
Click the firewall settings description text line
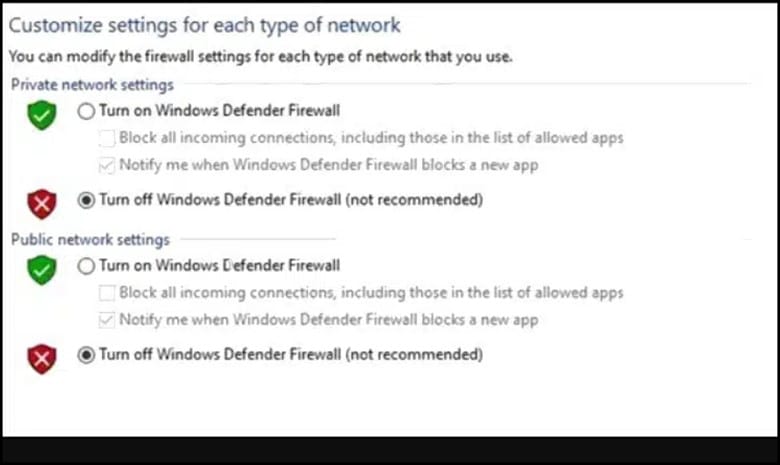coord(261,57)
